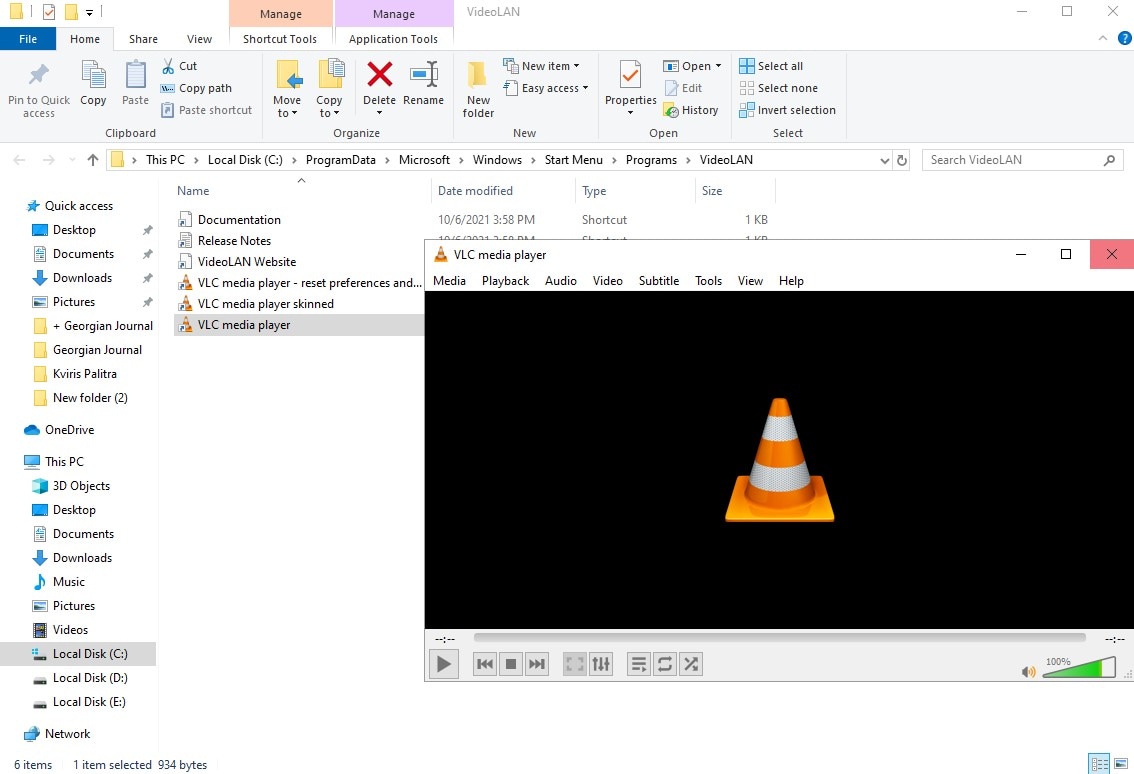Expand address bar history dropdown
This screenshot has width=1134, height=774.
[x=884, y=161]
